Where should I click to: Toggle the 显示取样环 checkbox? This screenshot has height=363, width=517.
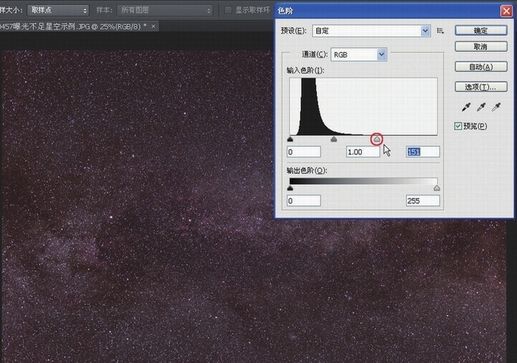(x=228, y=10)
